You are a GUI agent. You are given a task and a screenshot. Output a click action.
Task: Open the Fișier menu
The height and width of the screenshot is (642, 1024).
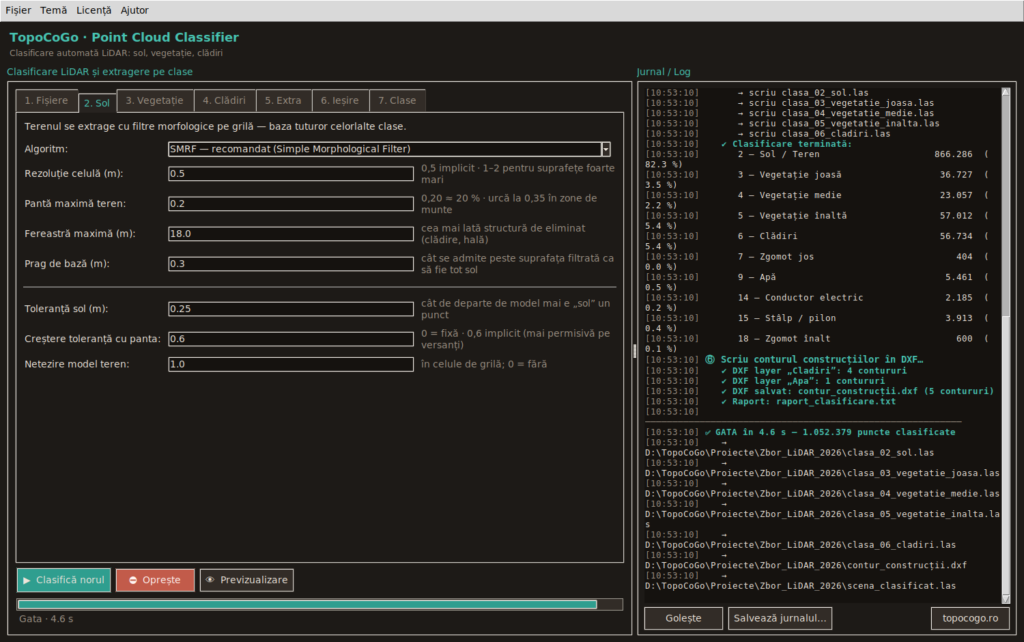18,10
